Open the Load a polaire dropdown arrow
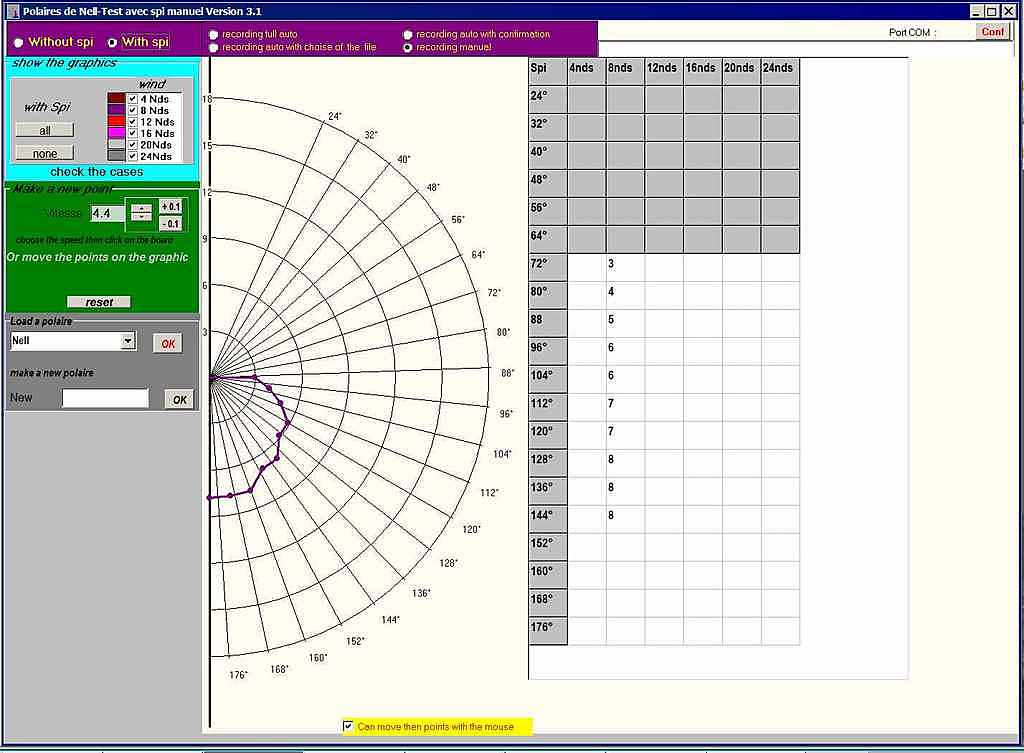1024x753 pixels. [x=128, y=340]
